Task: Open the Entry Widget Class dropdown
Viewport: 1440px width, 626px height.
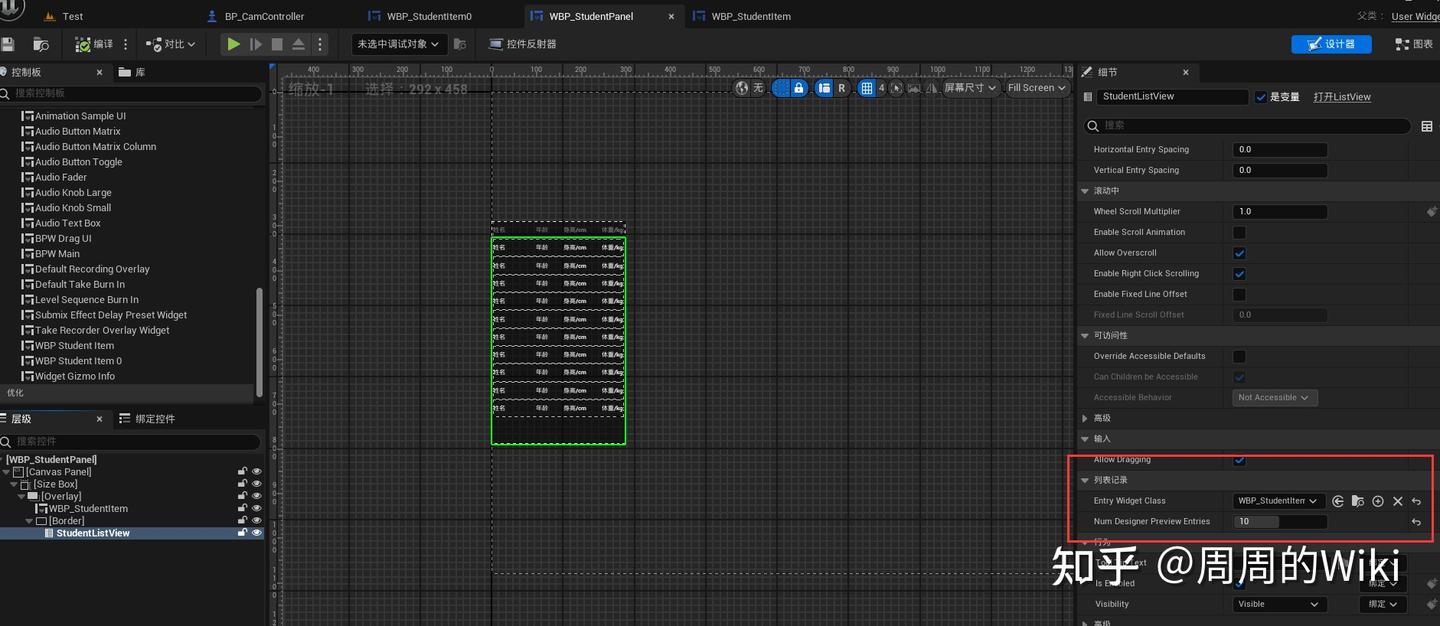Action: point(1278,501)
